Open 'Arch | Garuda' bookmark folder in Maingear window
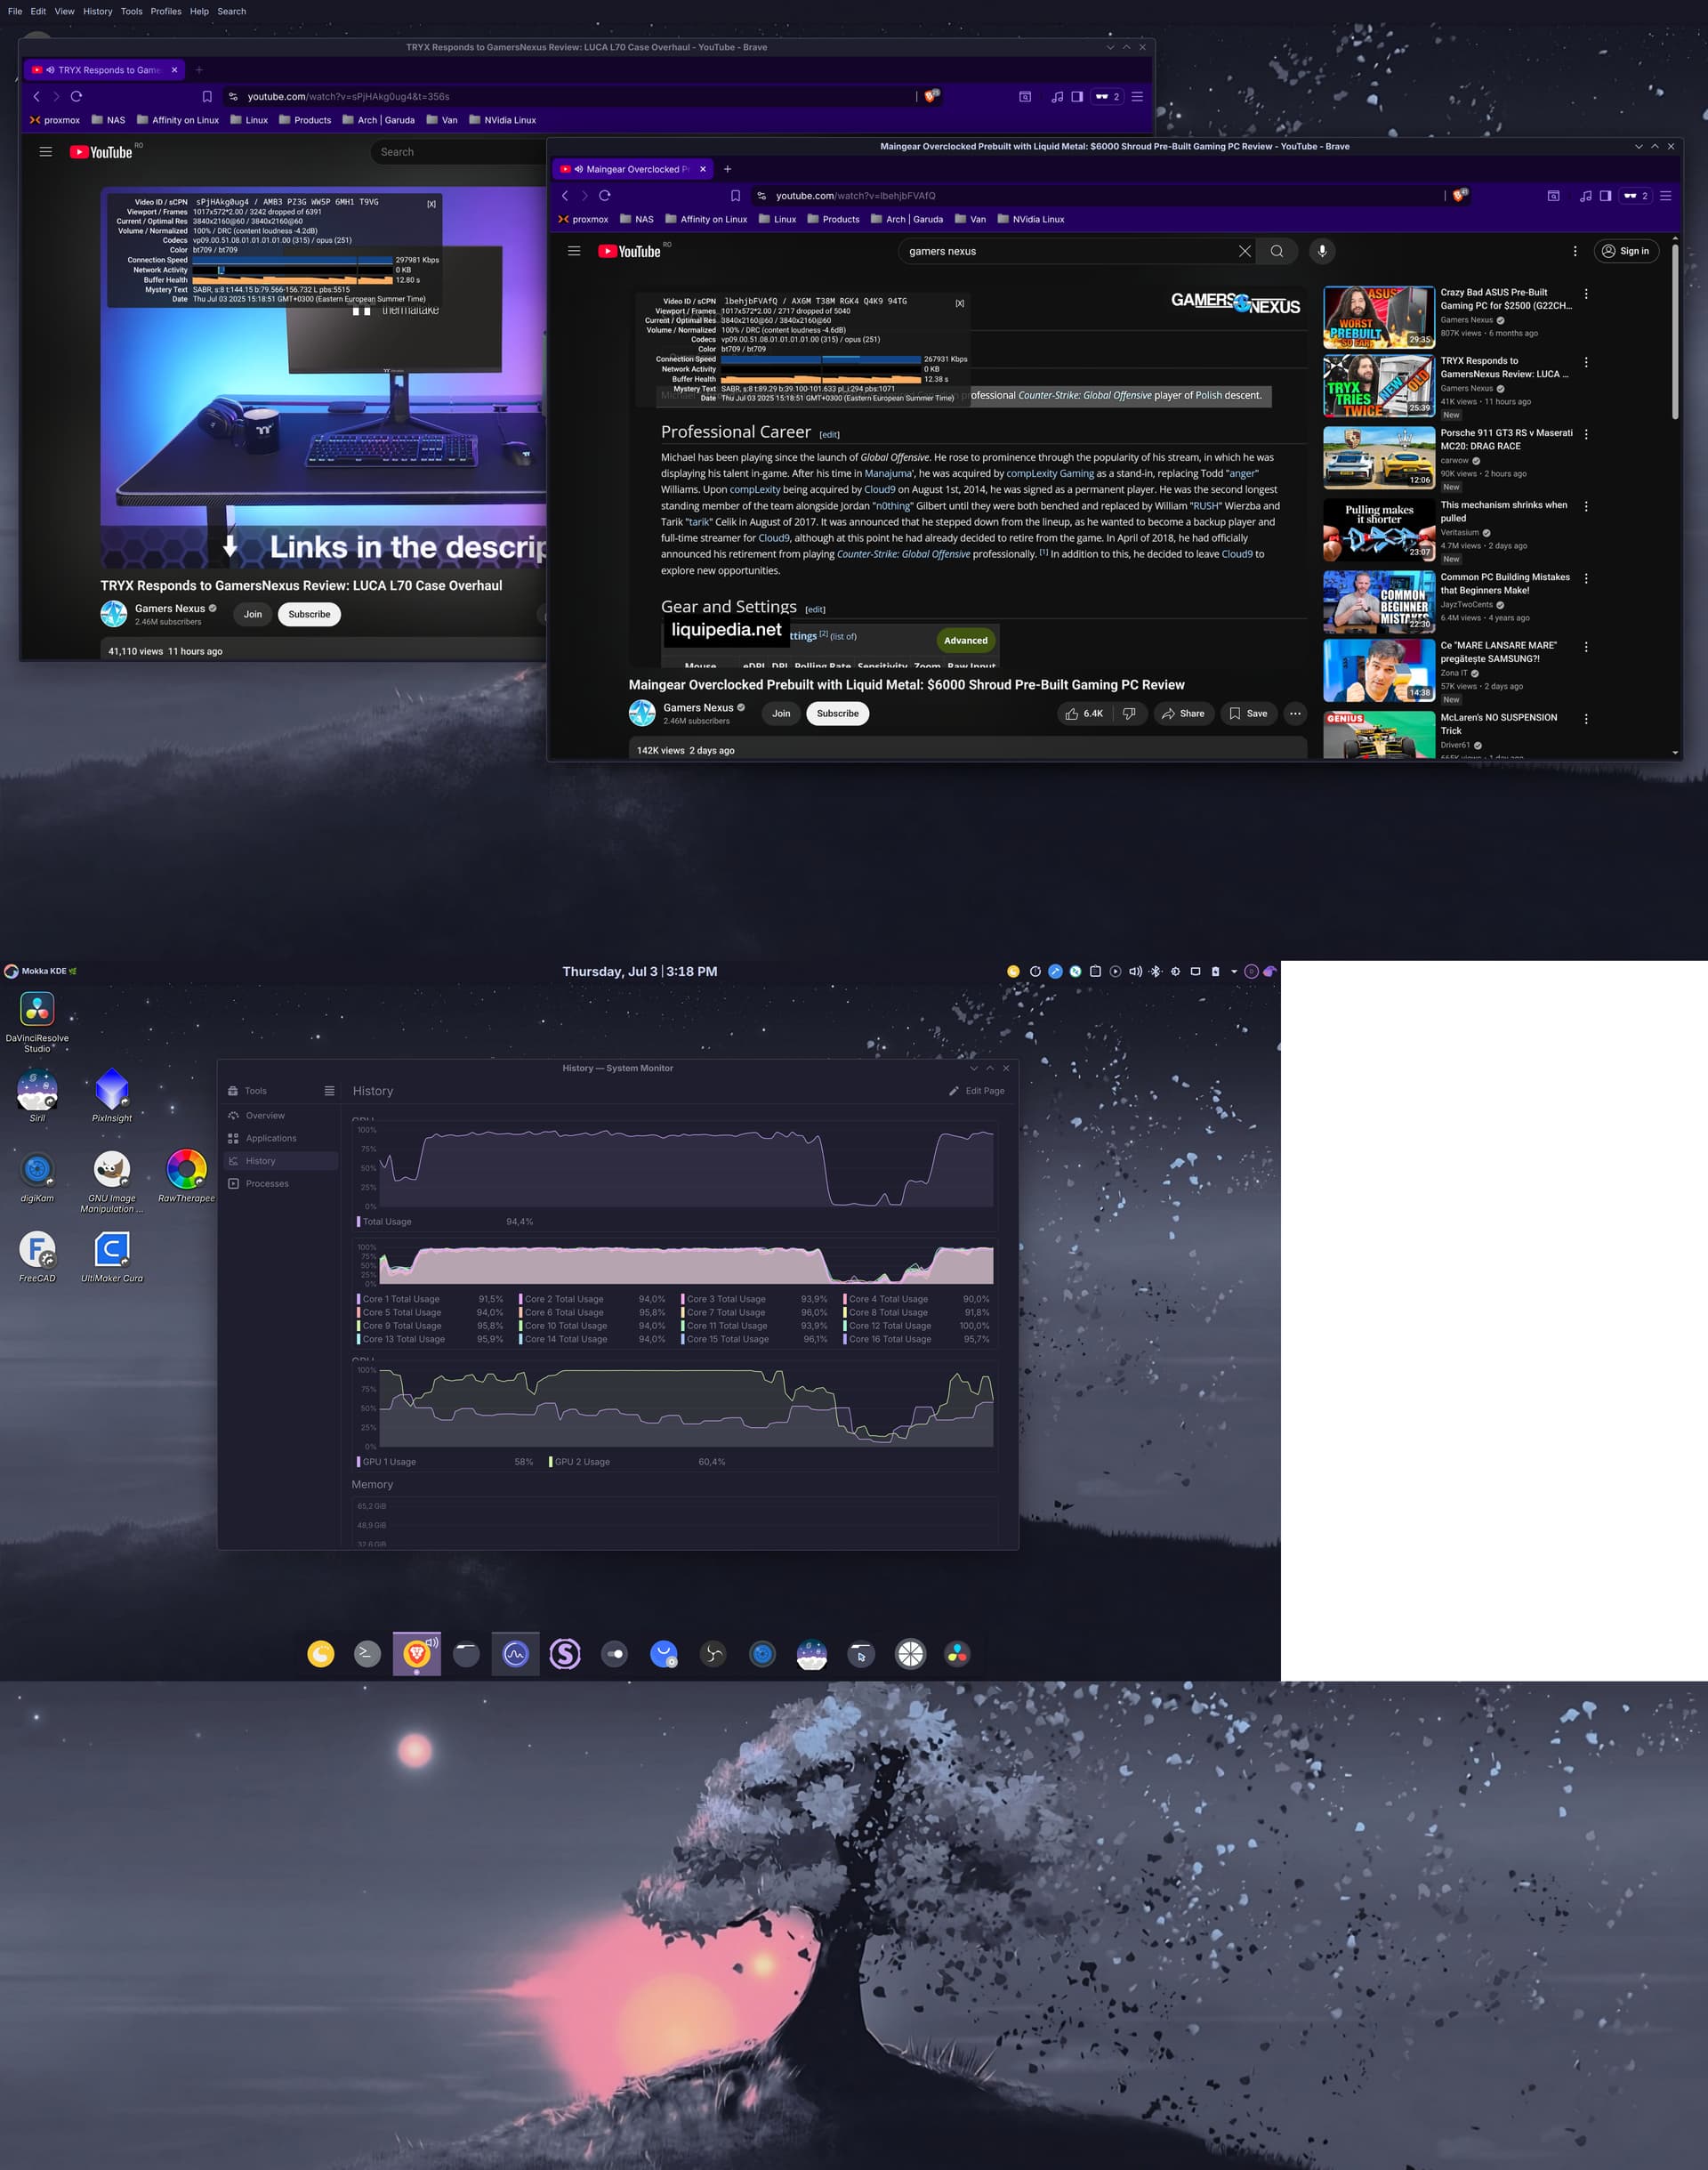1708x2170 pixels. pos(907,219)
